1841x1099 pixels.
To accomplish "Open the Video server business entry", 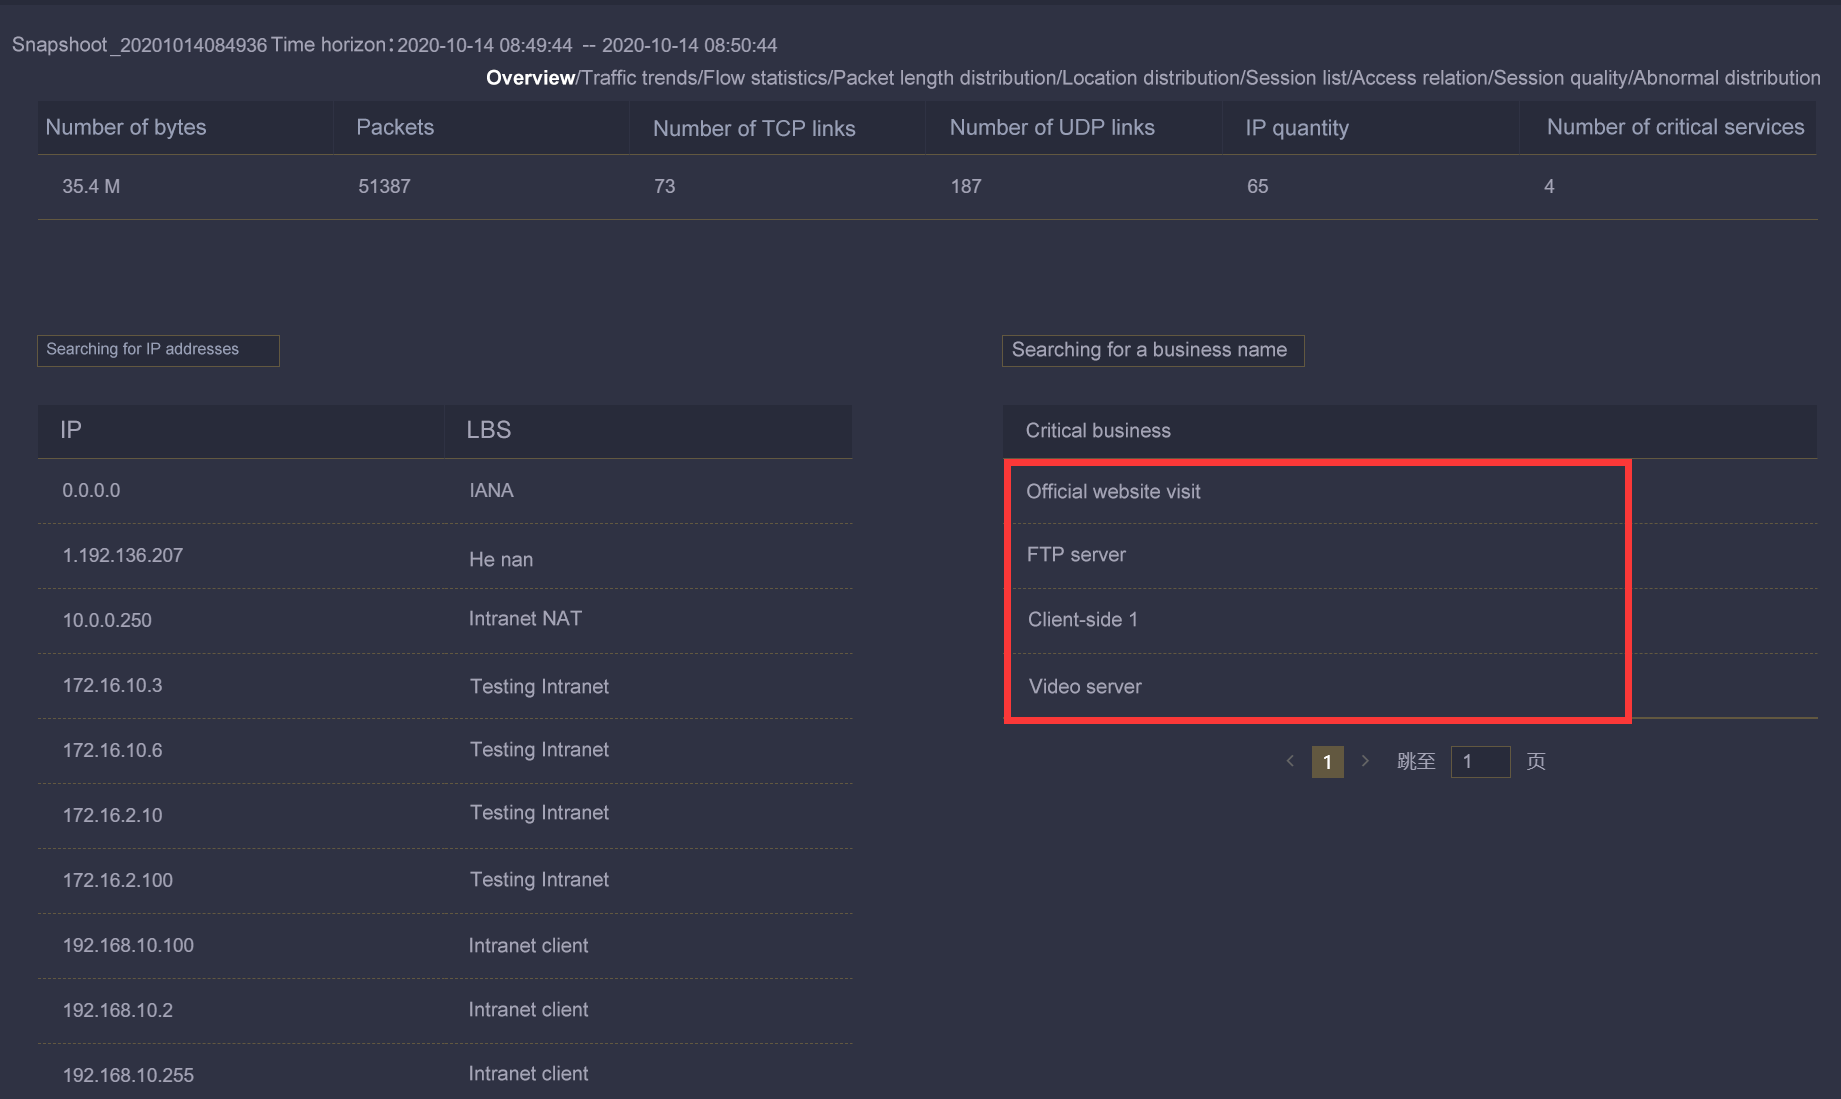I will [1085, 687].
